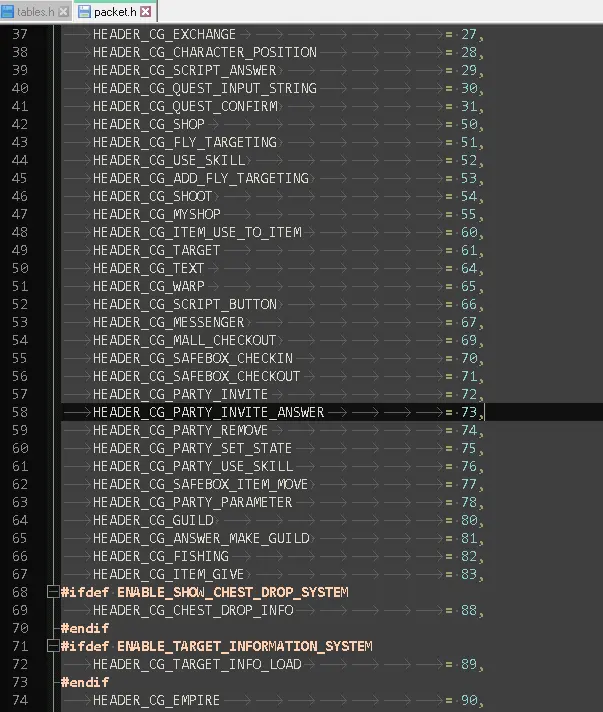Close the packet.h tab
Image resolution: width=603 pixels, height=712 pixels.
coord(146,12)
